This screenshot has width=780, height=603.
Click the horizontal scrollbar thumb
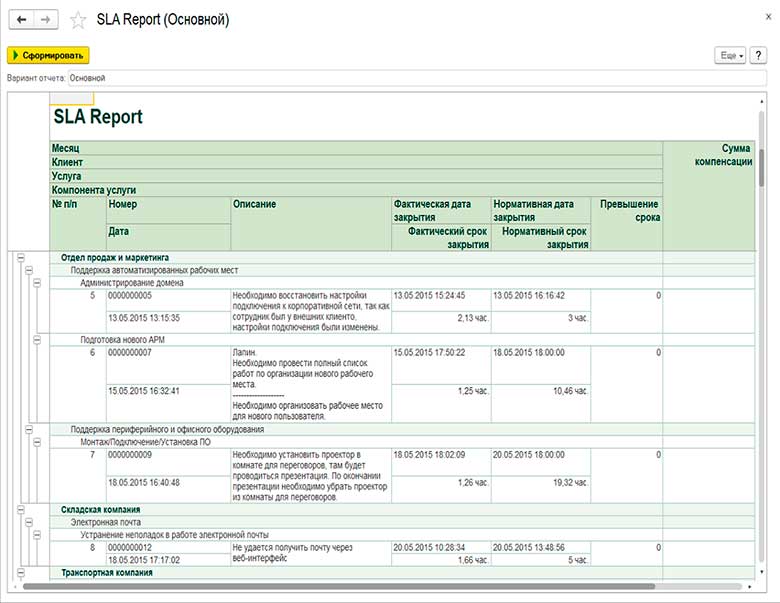(338, 587)
